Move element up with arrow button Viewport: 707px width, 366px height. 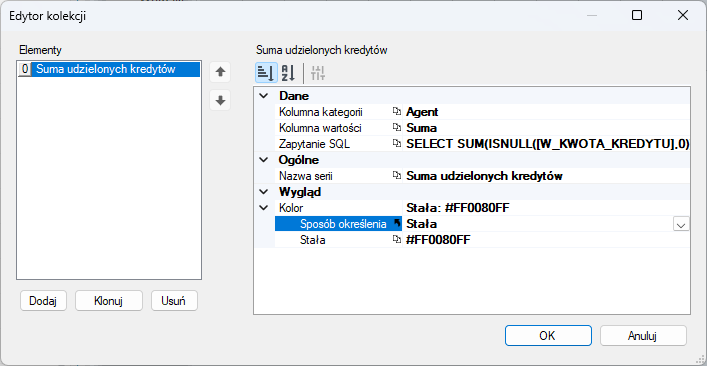pos(220,72)
